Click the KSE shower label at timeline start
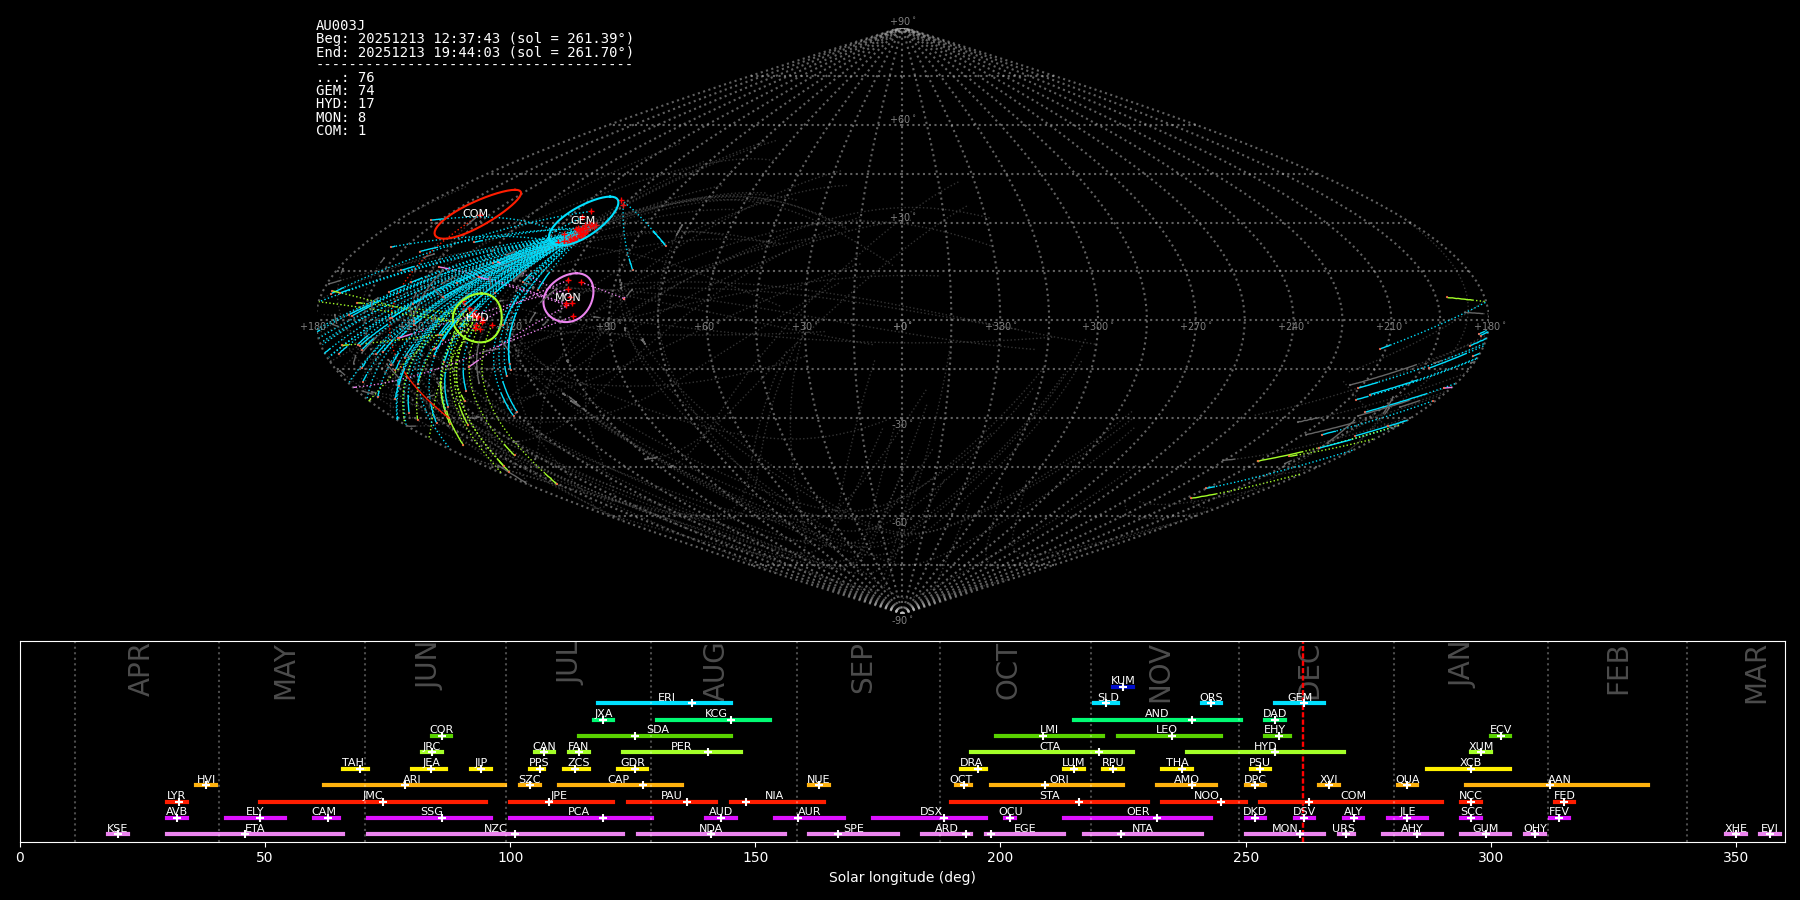The height and width of the screenshot is (900, 1800). (x=117, y=829)
